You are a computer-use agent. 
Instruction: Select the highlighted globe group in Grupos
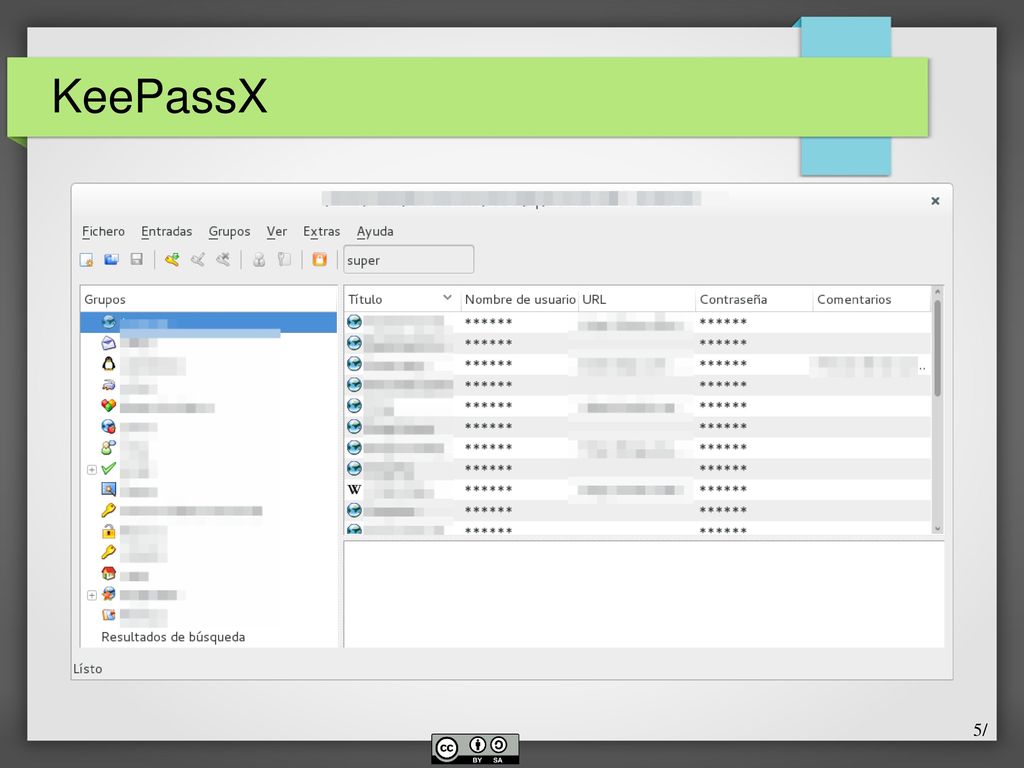(208, 322)
